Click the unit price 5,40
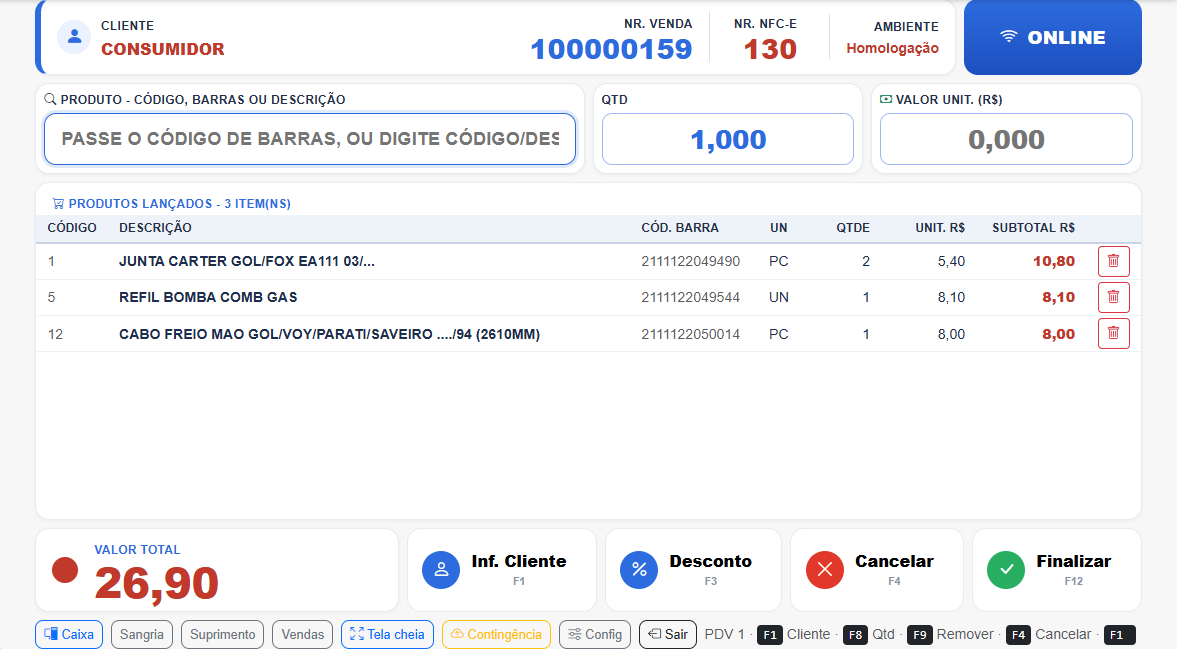 point(951,261)
